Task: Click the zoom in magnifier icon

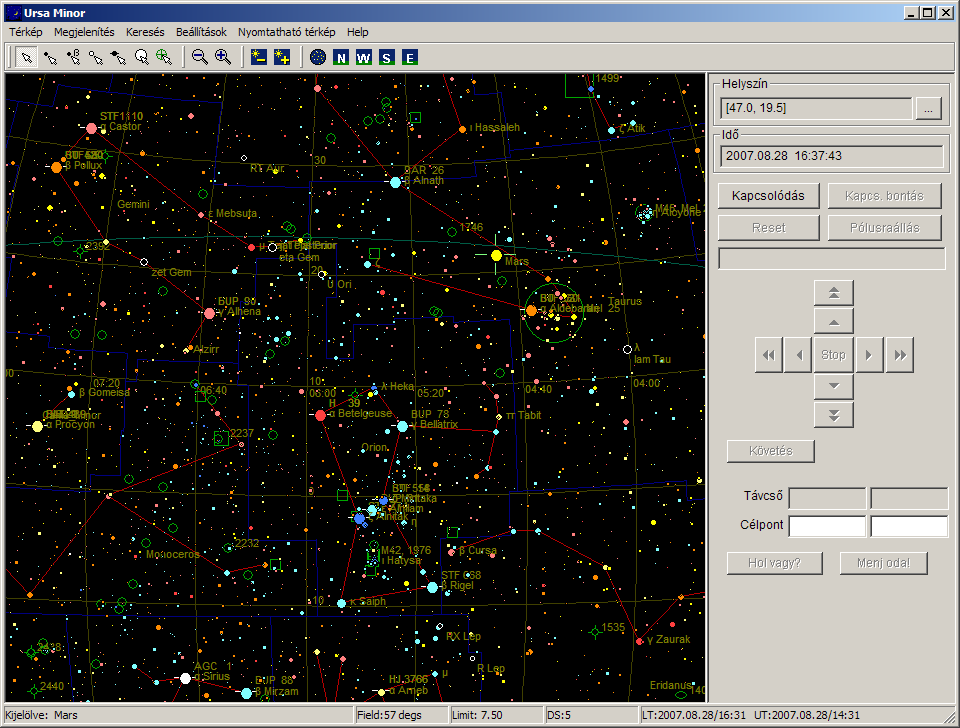Action: pos(223,58)
